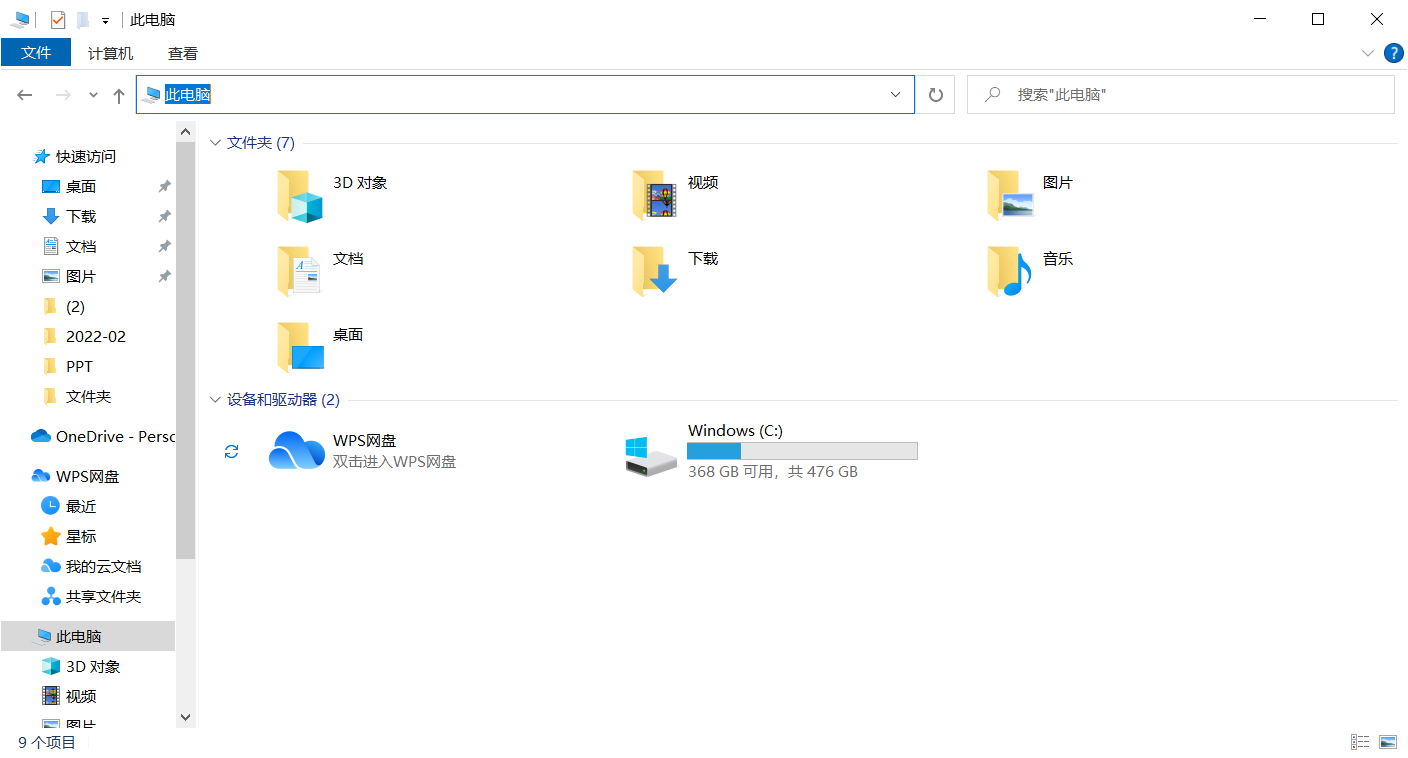Click the WPS网盘 sync refresh icon

(x=232, y=452)
